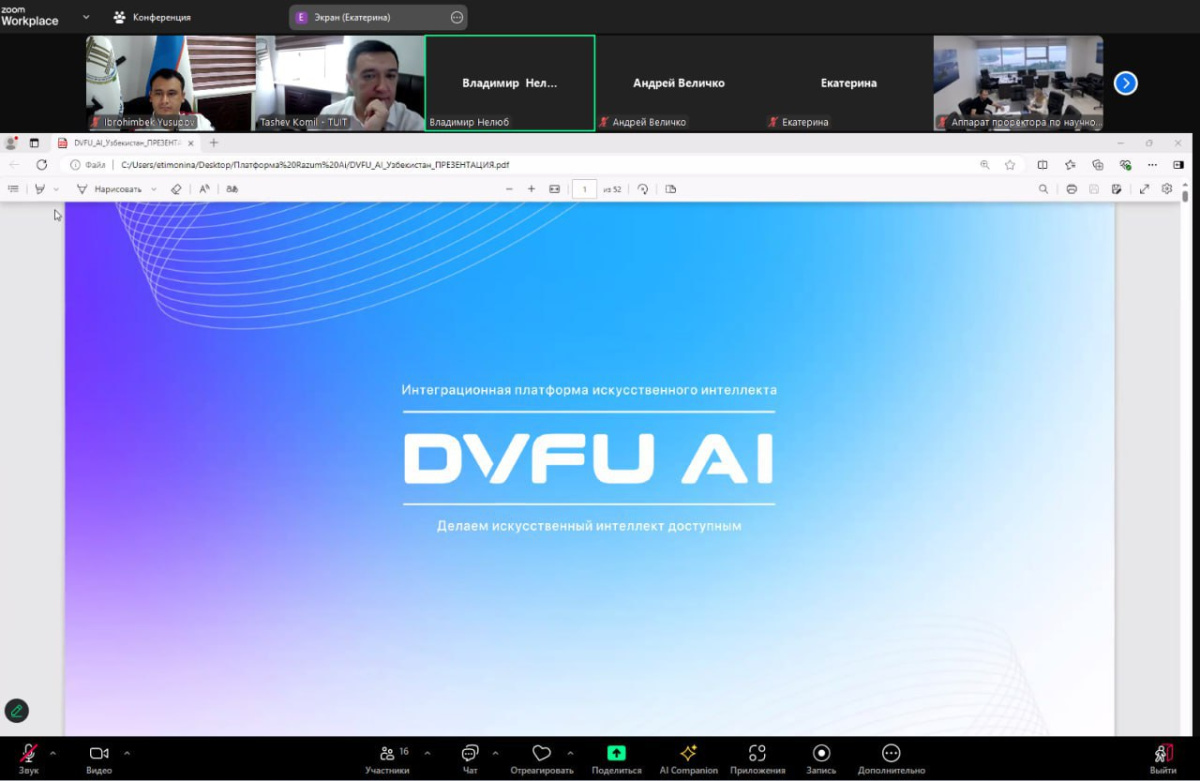Viewport: 1200px width, 781px height.
Task: Open Zoom Workplace dropdown arrow
Action: click(85, 17)
